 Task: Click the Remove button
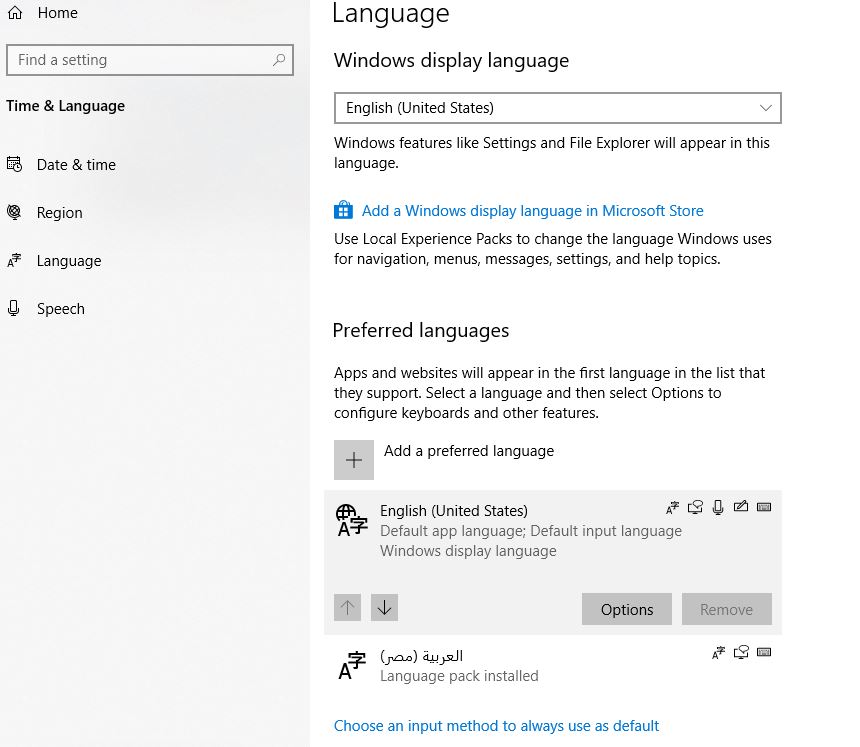coord(727,609)
